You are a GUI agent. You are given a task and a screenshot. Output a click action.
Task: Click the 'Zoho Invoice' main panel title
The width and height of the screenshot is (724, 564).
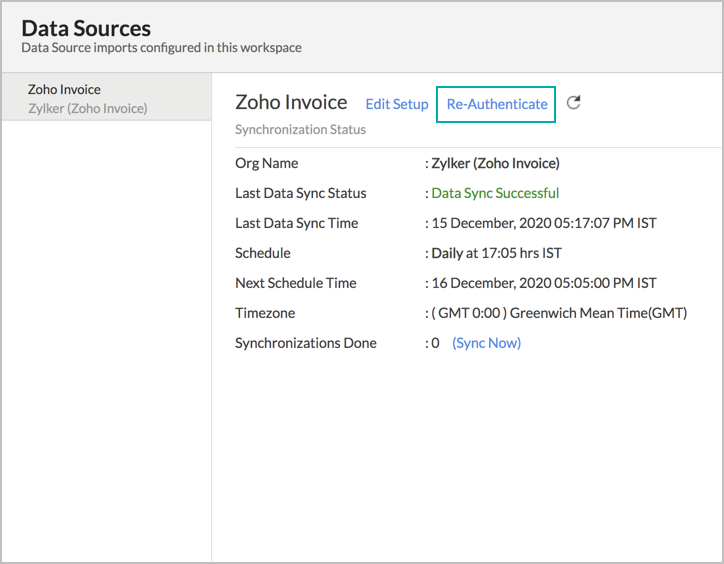[x=291, y=102]
